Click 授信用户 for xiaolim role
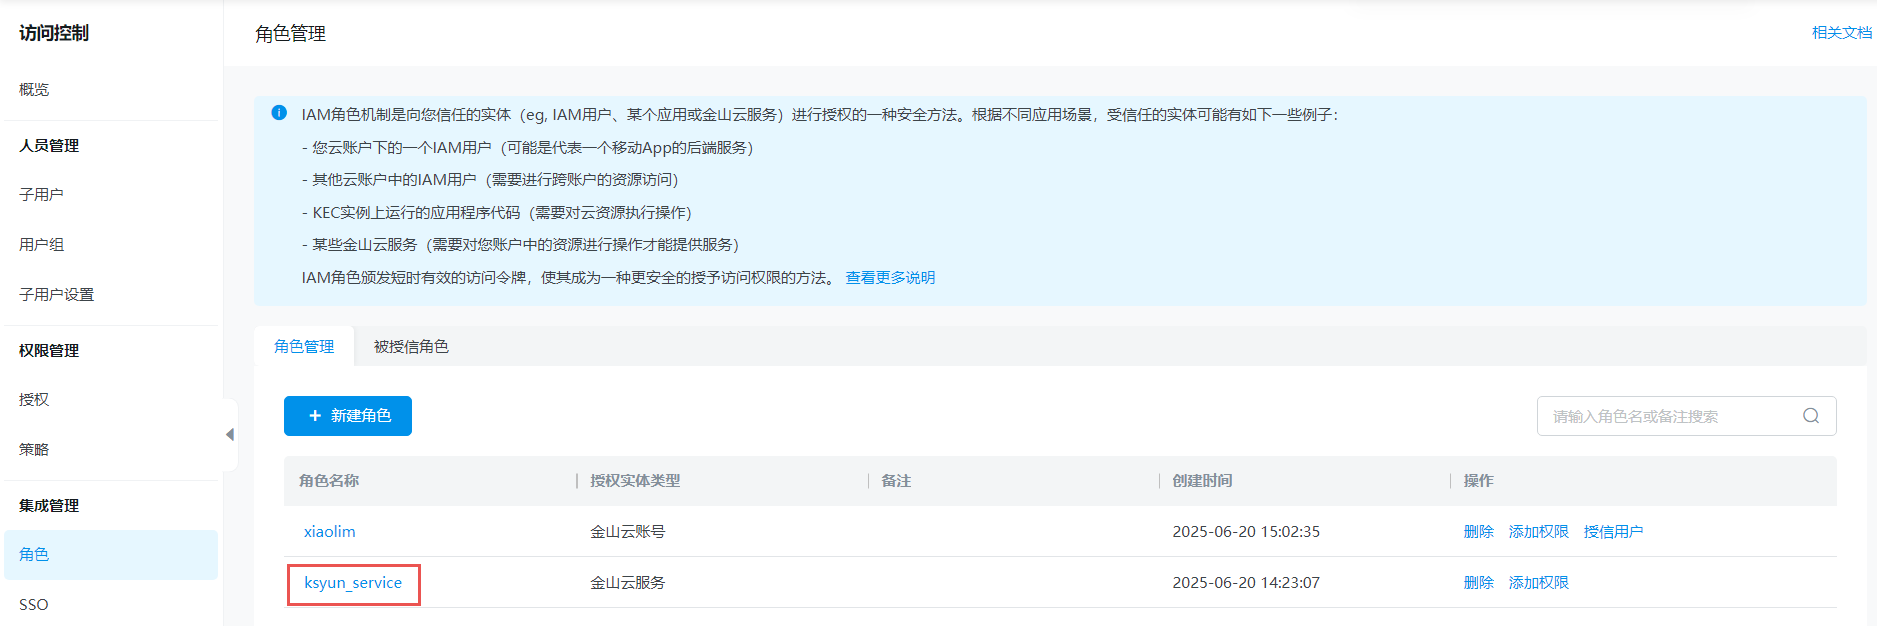 (x=1613, y=532)
